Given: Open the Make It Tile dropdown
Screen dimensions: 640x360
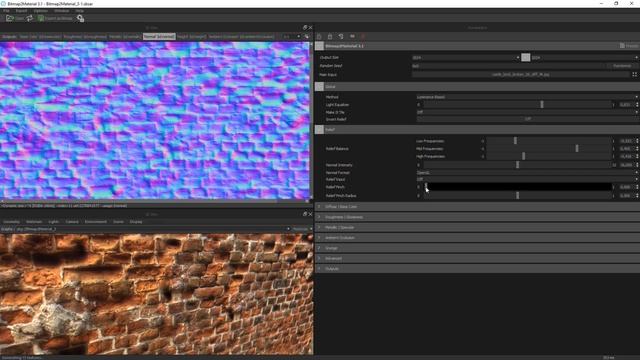Looking at the screenshot, I should [x=527, y=112].
